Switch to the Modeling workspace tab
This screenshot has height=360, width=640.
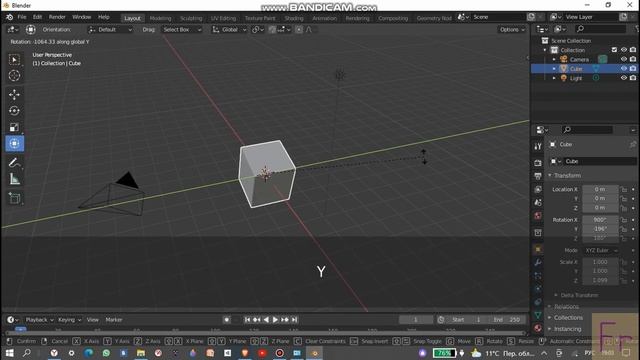click(x=160, y=18)
